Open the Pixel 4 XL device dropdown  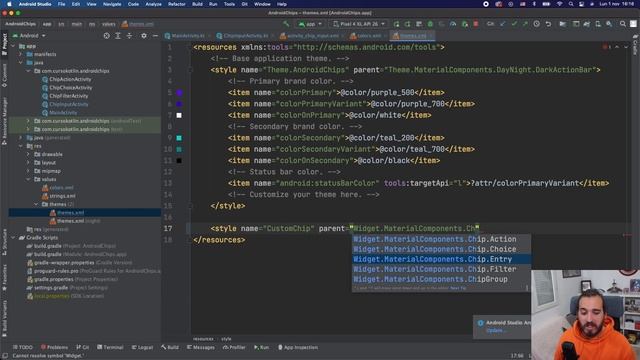point(359,24)
